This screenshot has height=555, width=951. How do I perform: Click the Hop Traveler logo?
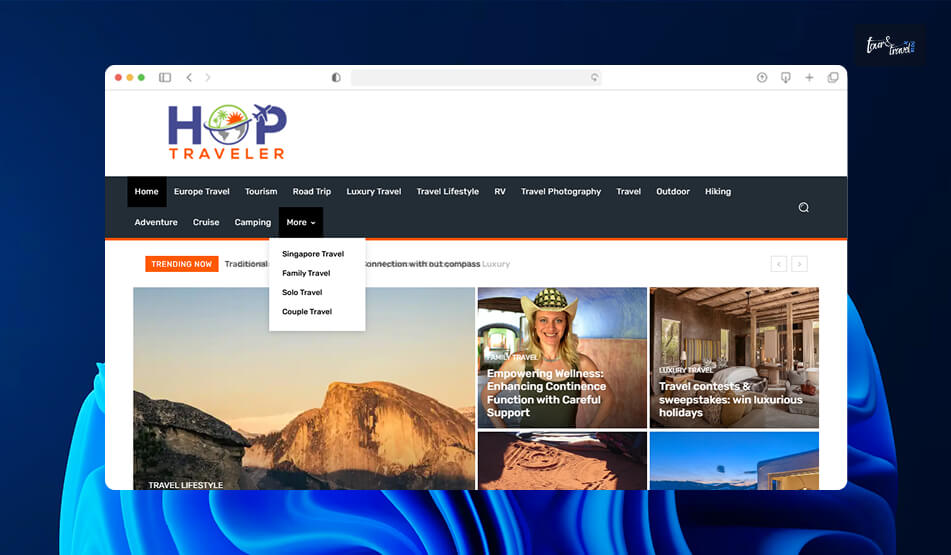(227, 132)
